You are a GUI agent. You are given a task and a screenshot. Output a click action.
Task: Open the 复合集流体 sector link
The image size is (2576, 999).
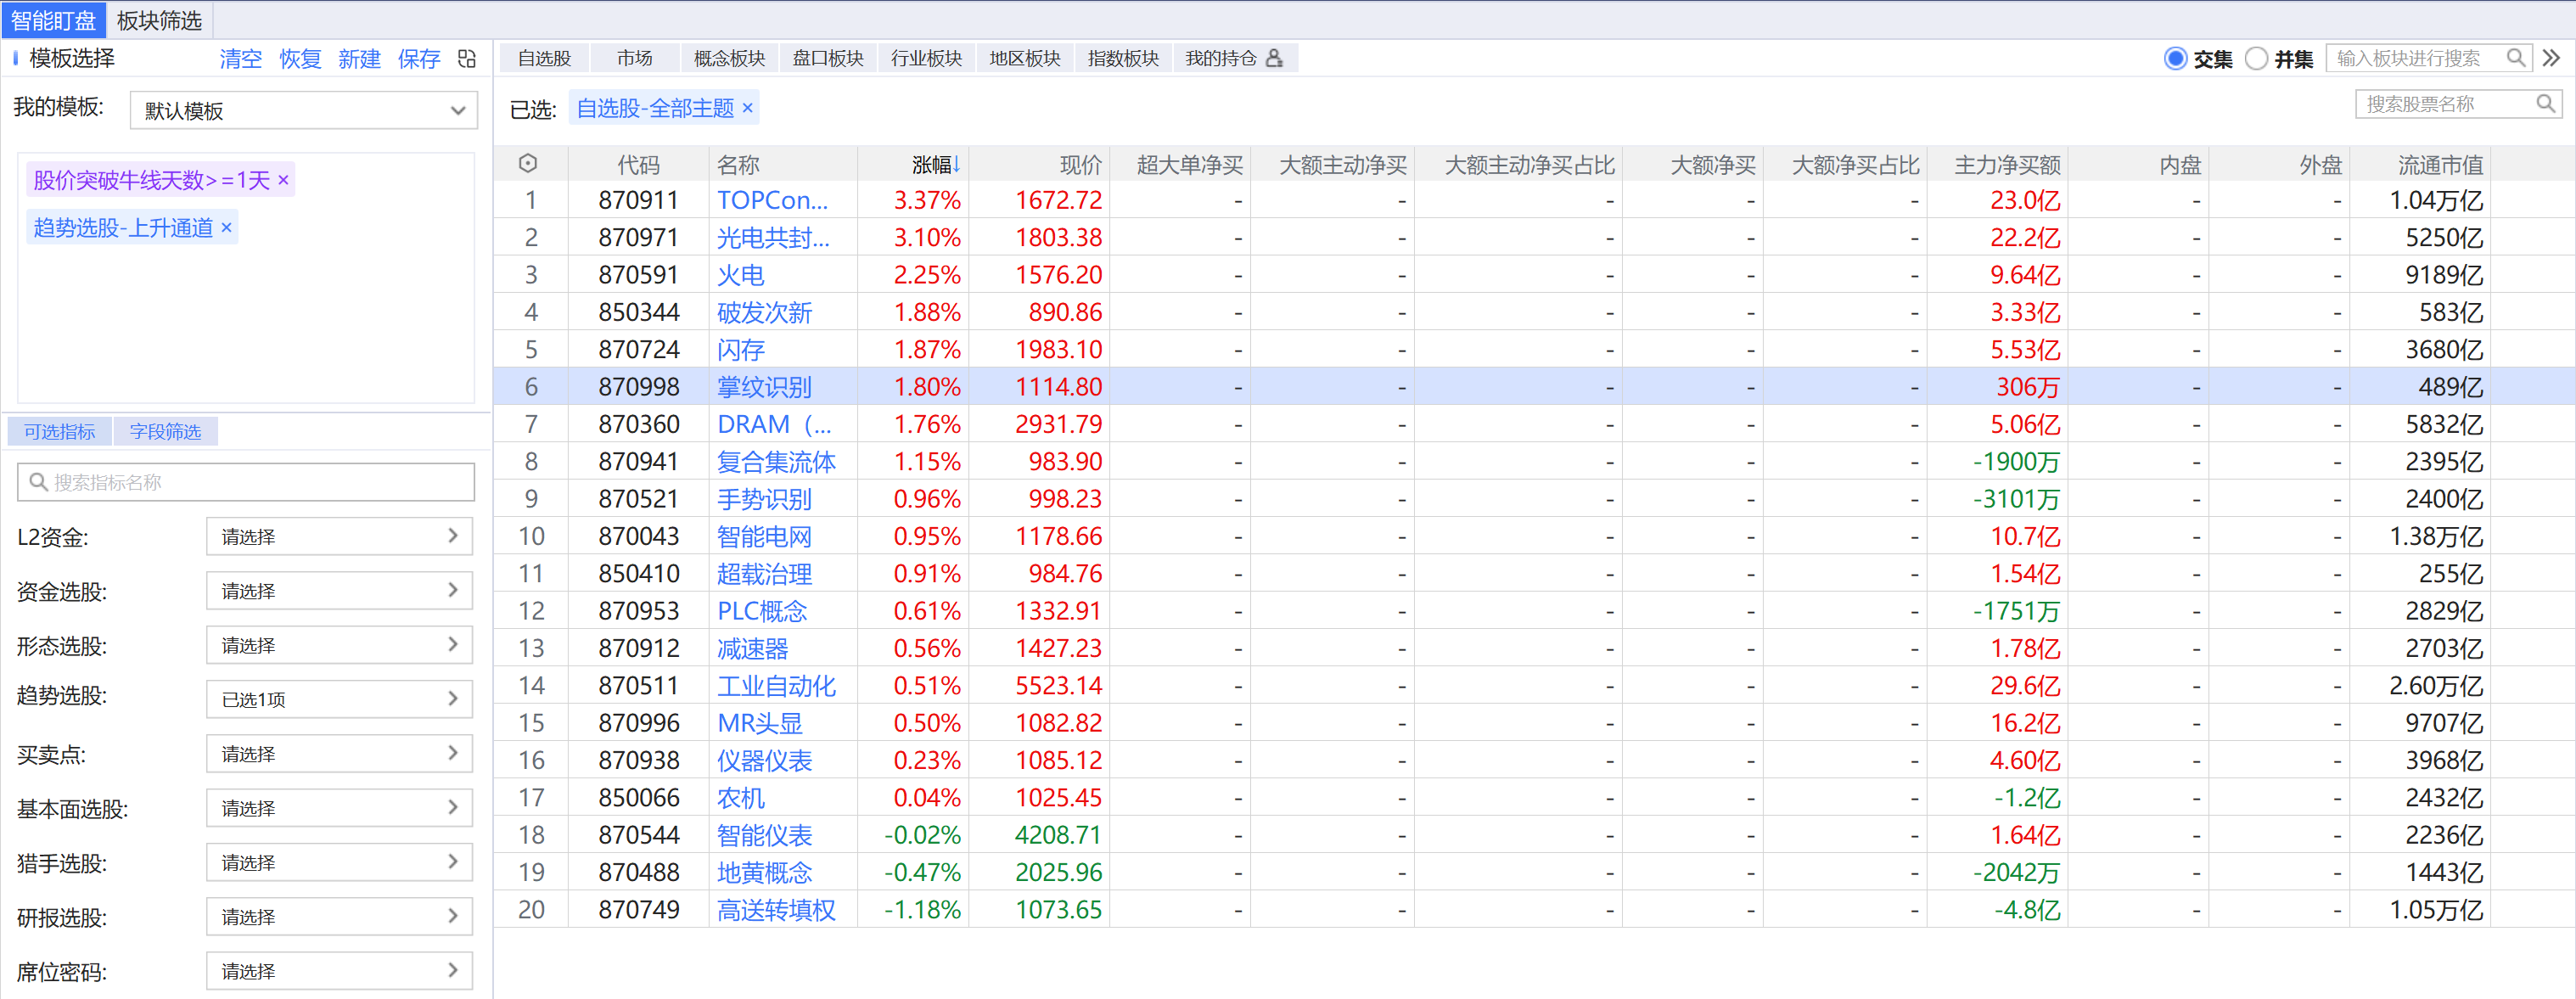(x=776, y=462)
